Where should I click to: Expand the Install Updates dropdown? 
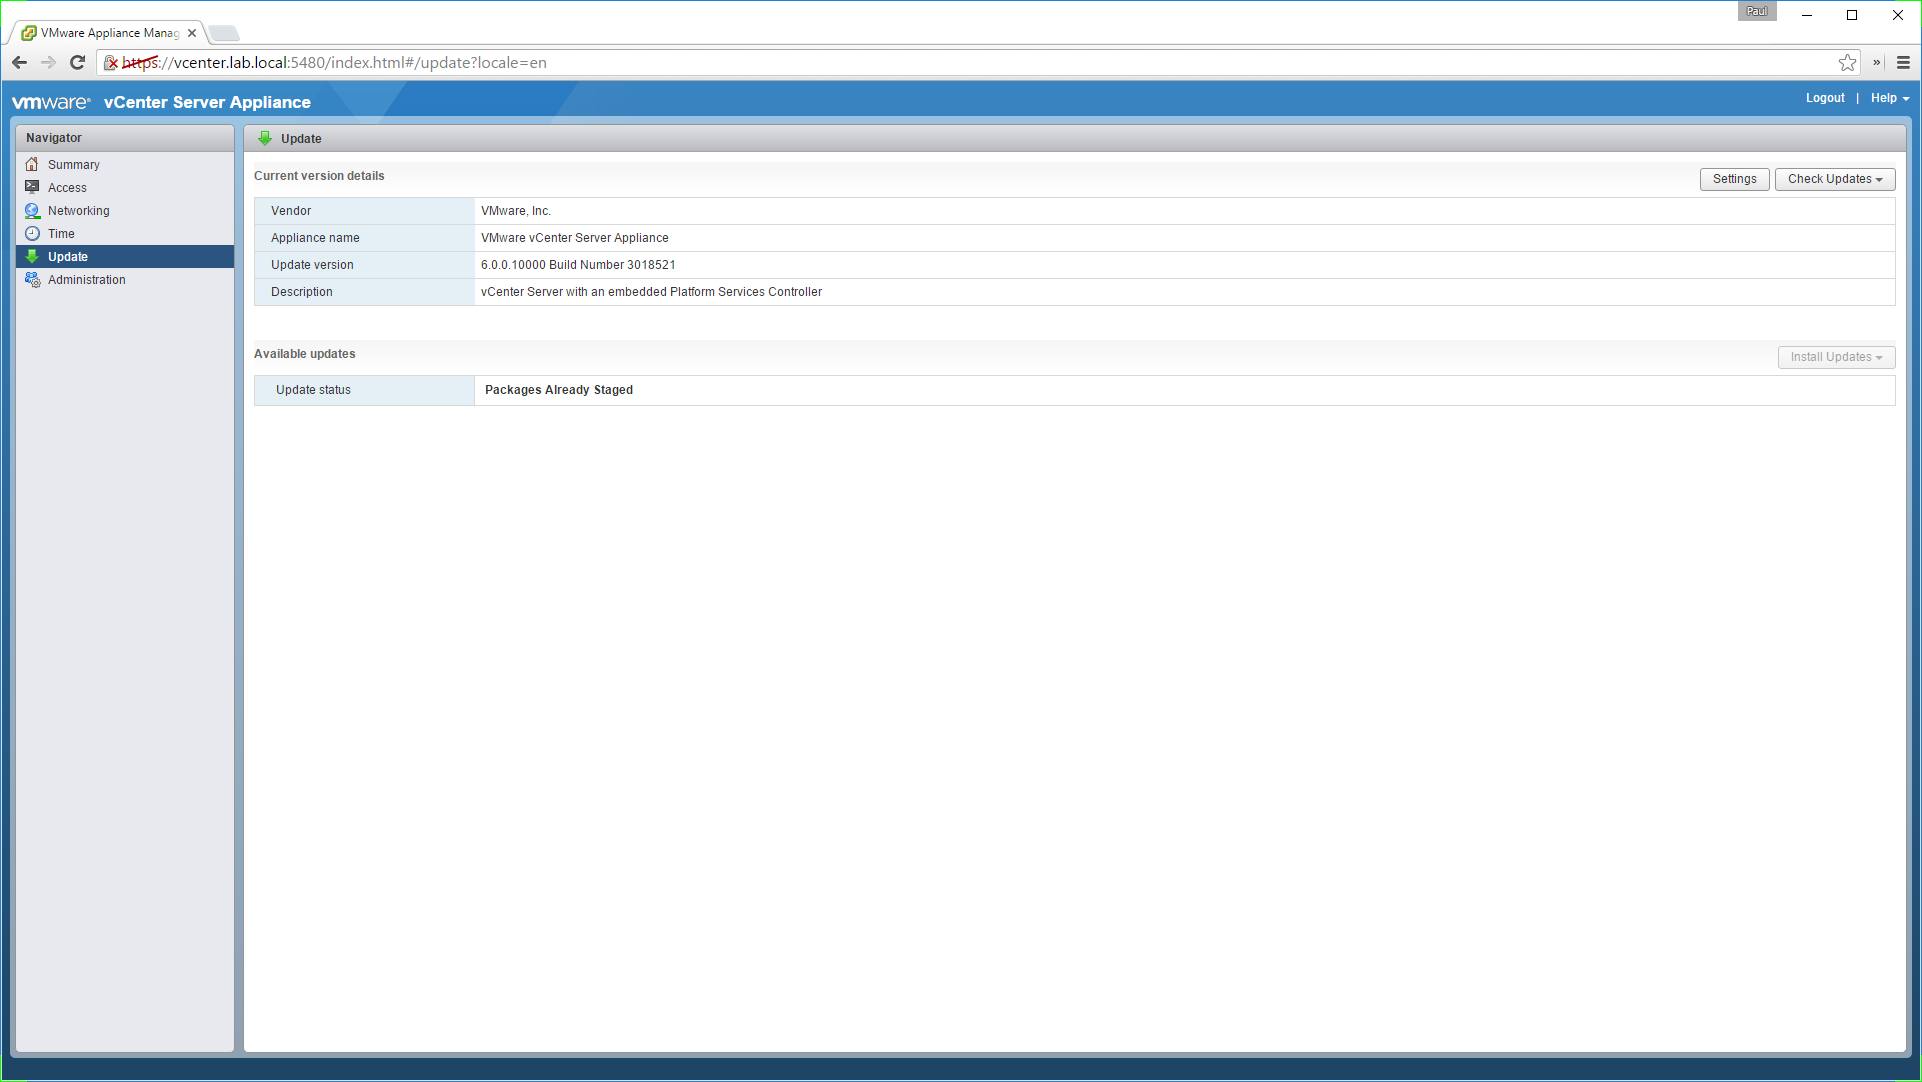1836,357
